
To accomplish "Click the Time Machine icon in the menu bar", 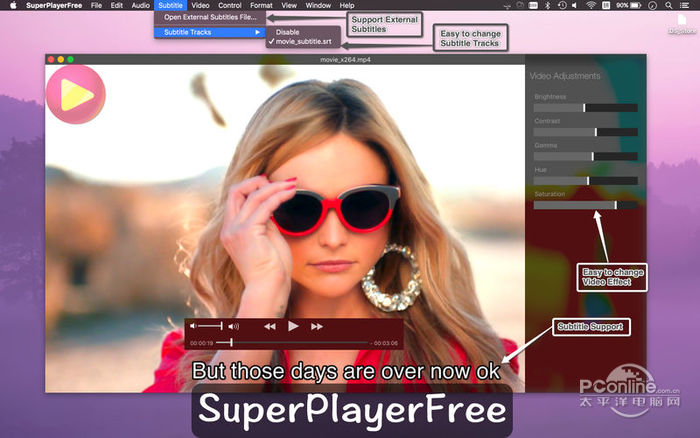I will [562, 5].
